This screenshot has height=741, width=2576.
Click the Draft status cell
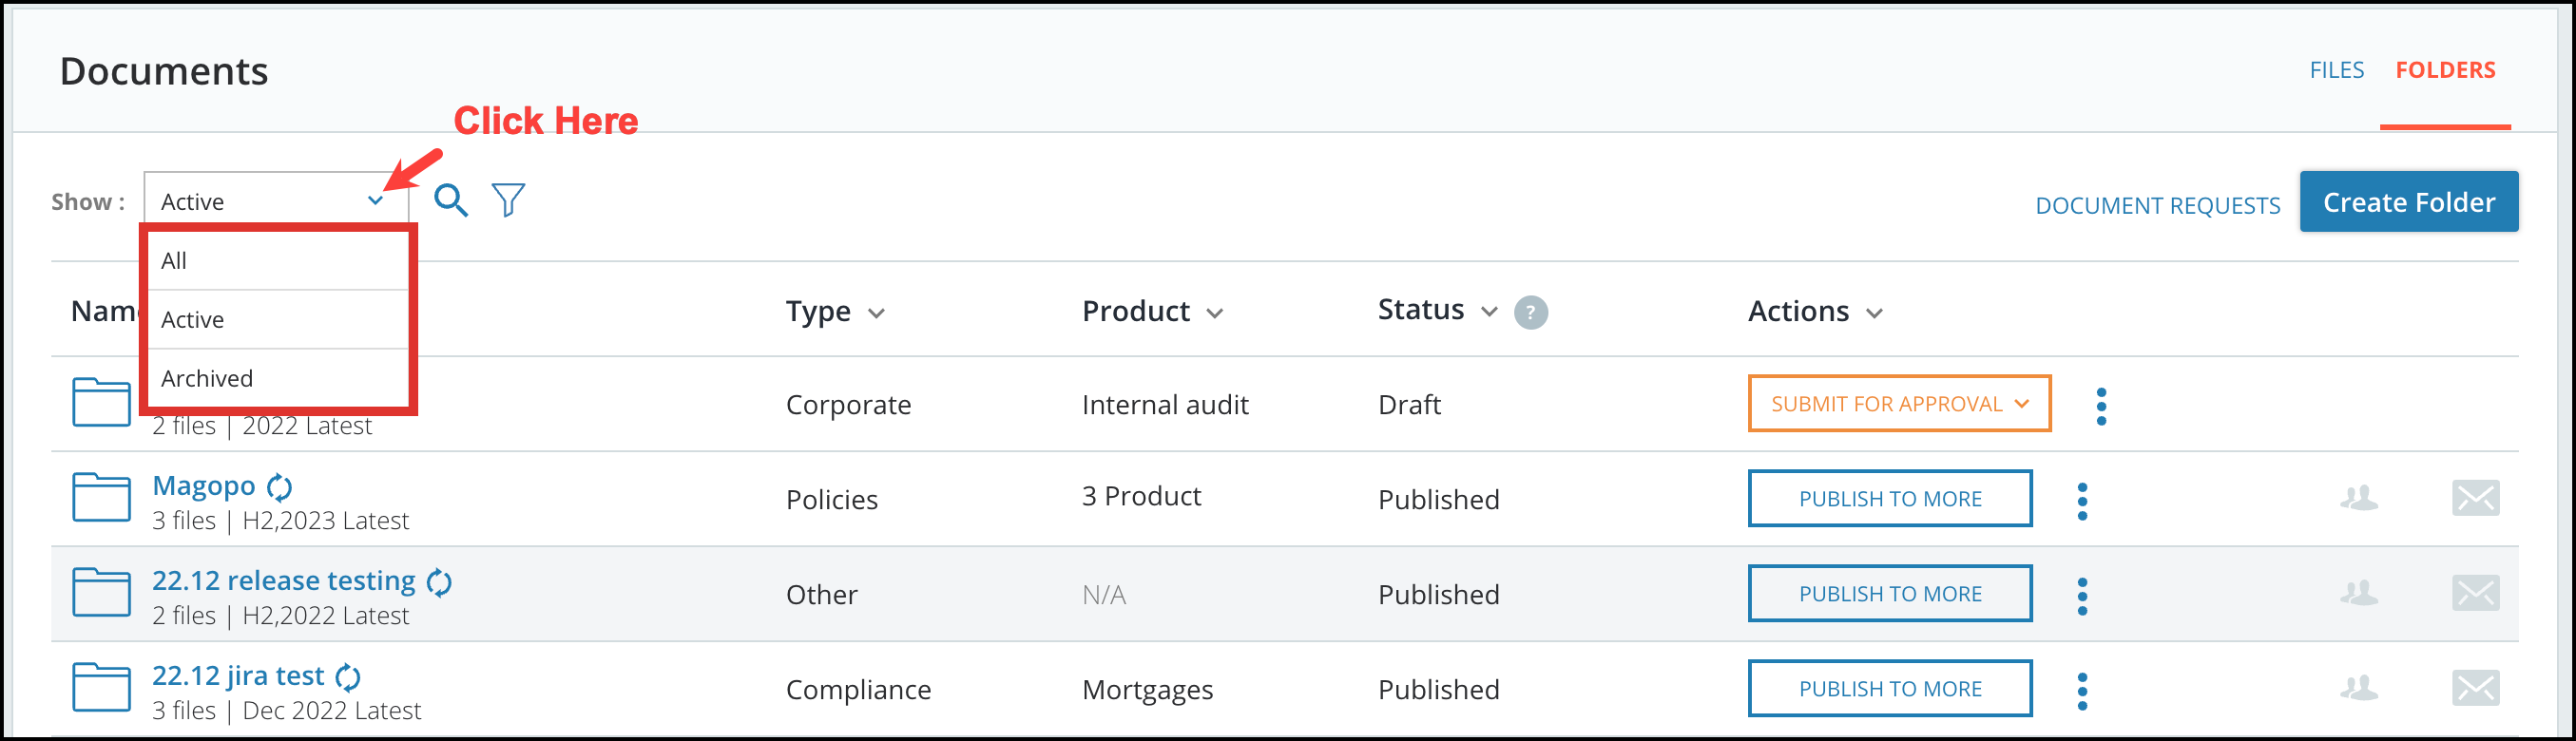click(1409, 405)
